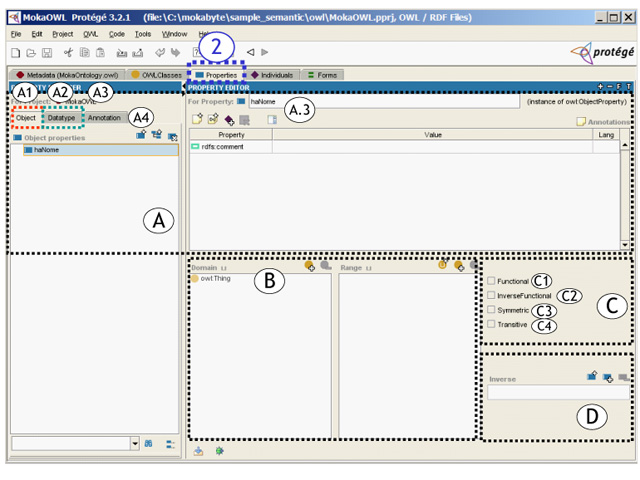Open the Tools menu

143,34
